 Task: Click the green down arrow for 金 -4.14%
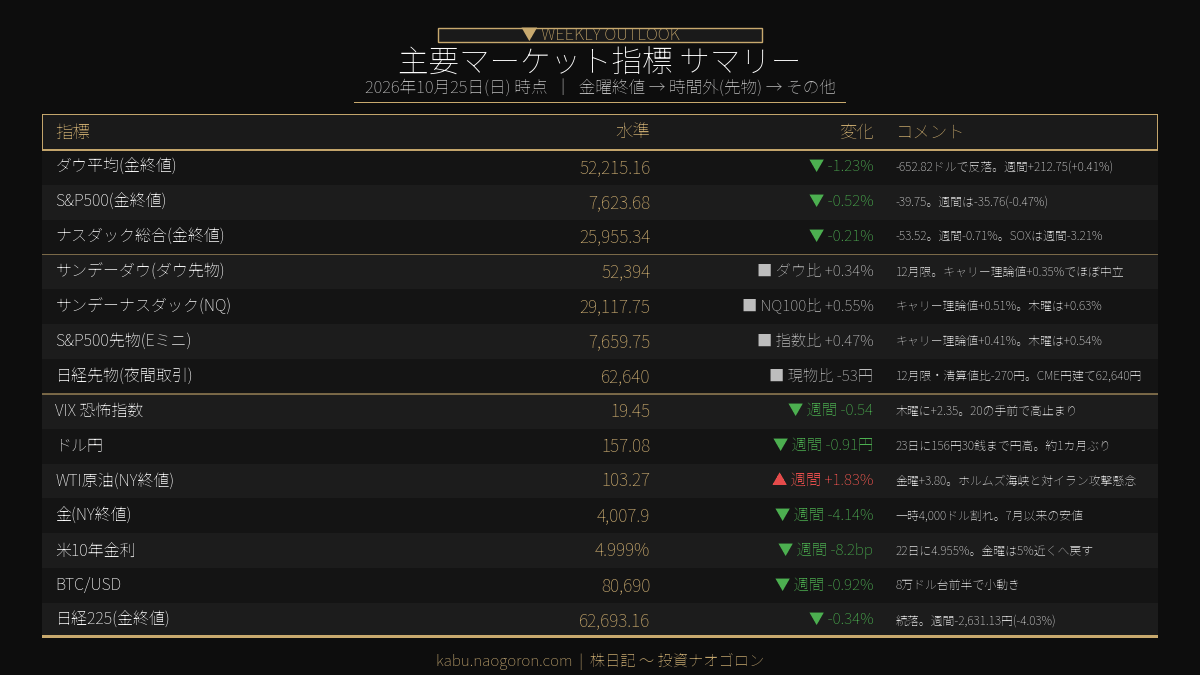pyautogui.click(x=783, y=515)
